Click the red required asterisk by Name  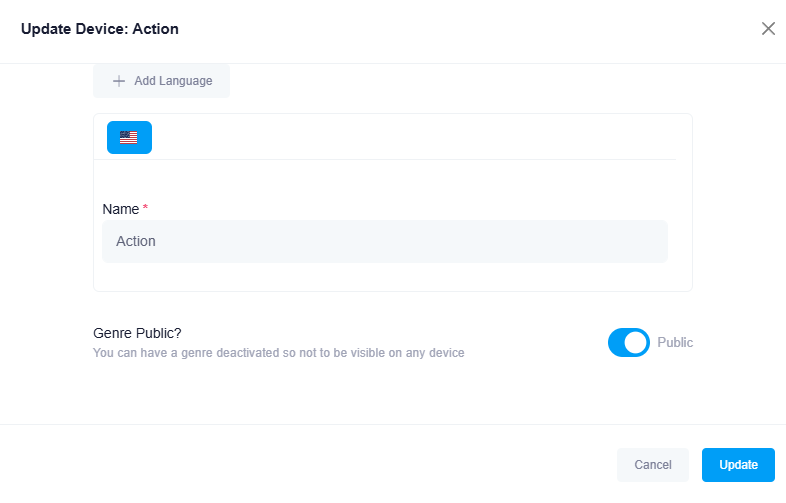(146, 208)
